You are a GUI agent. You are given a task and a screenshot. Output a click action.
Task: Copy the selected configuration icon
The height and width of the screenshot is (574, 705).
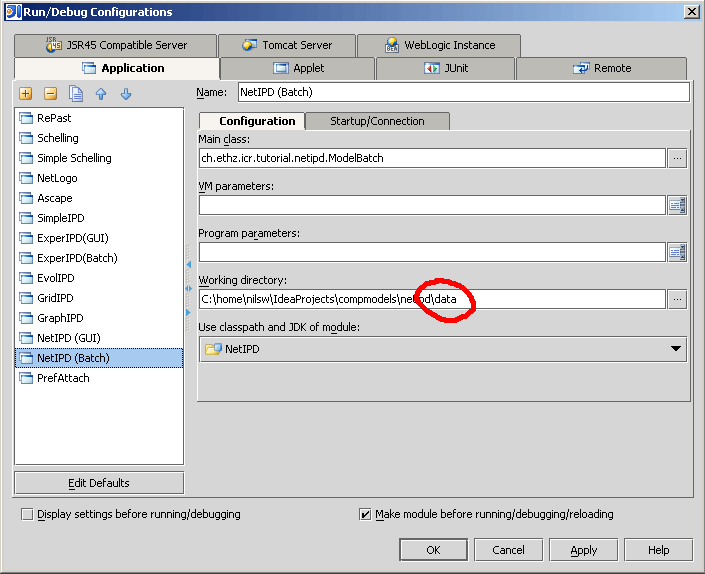(76, 93)
